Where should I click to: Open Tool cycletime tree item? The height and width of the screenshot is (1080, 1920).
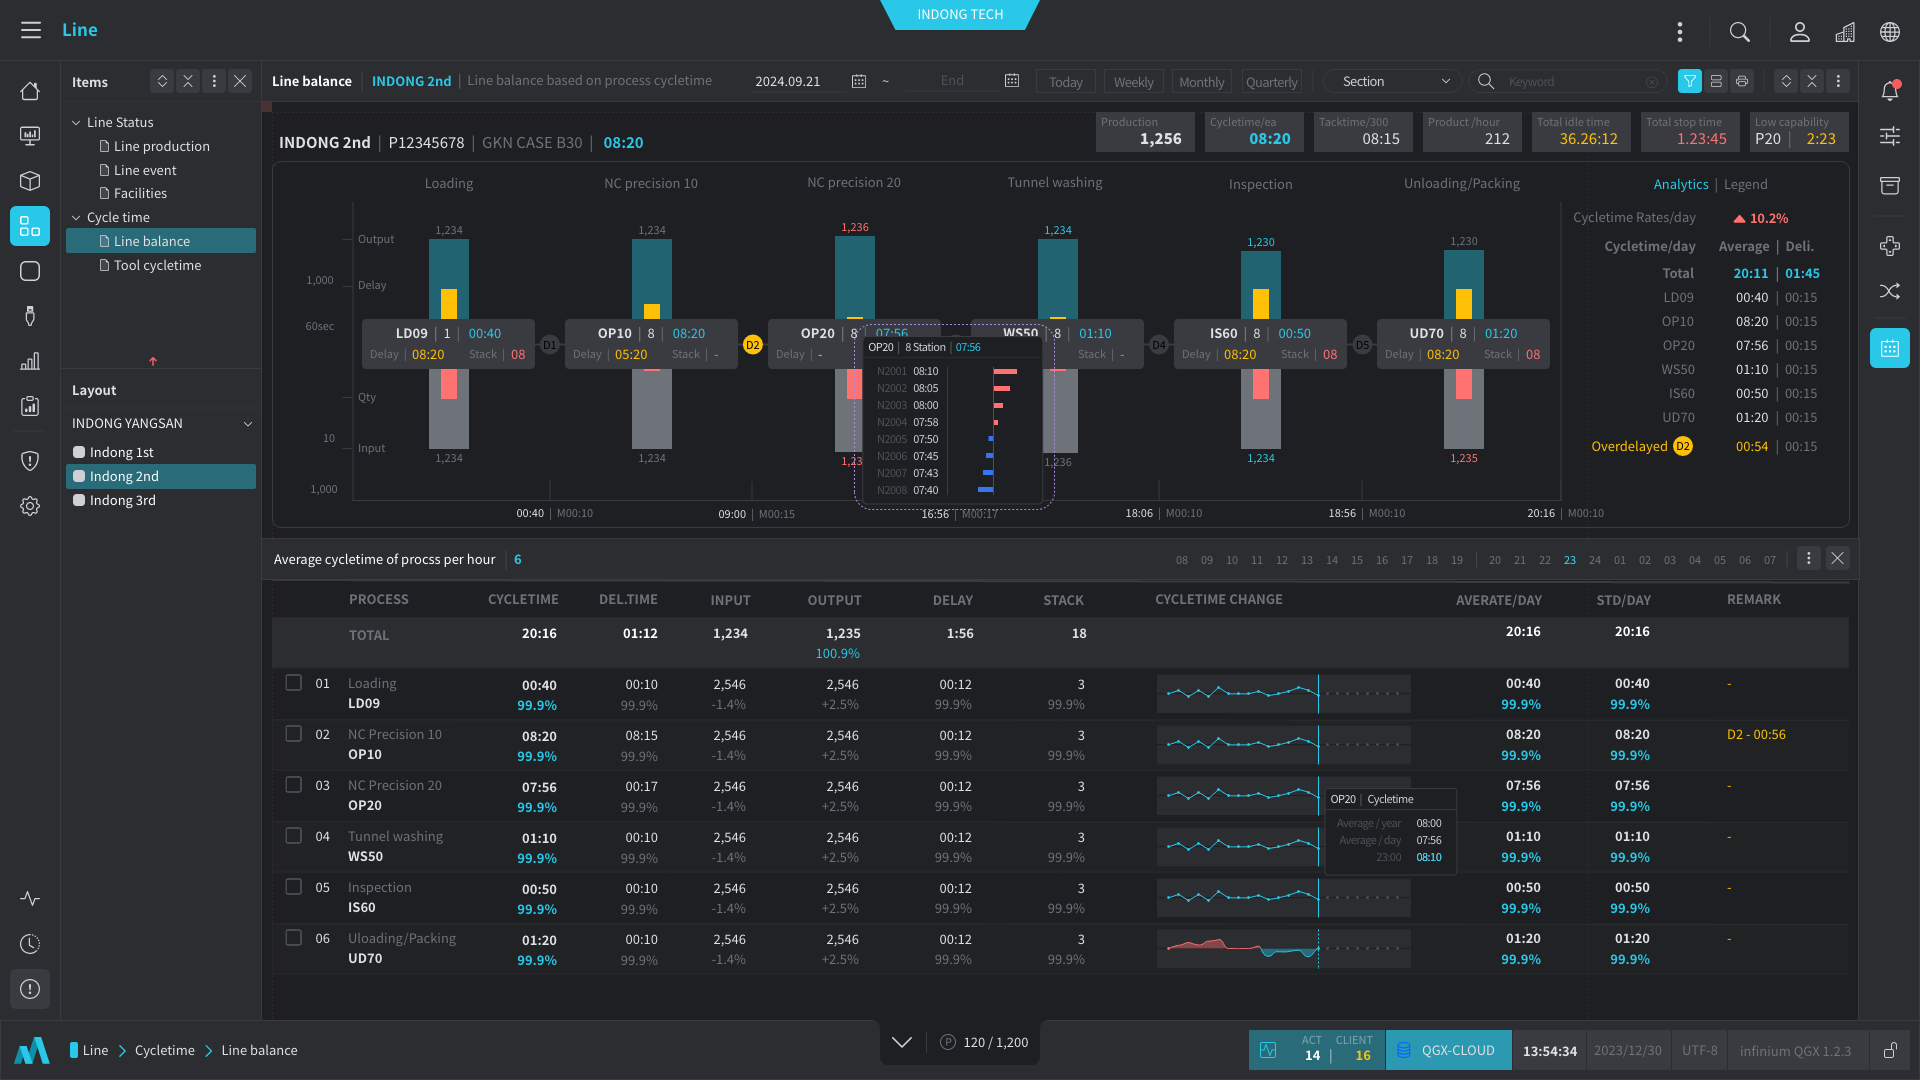pyautogui.click(x=157, y=266)
